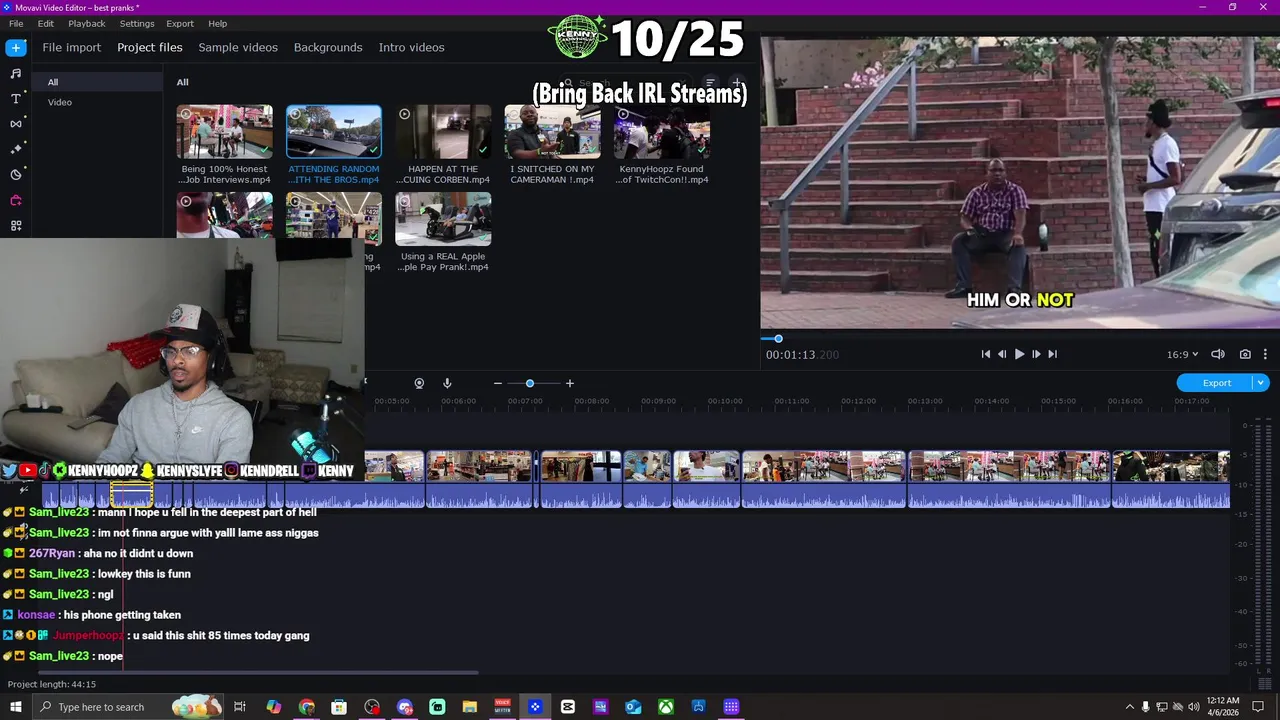Click the Project length: 44:15 status text
1280x720 pixels.
pos(52,684)
